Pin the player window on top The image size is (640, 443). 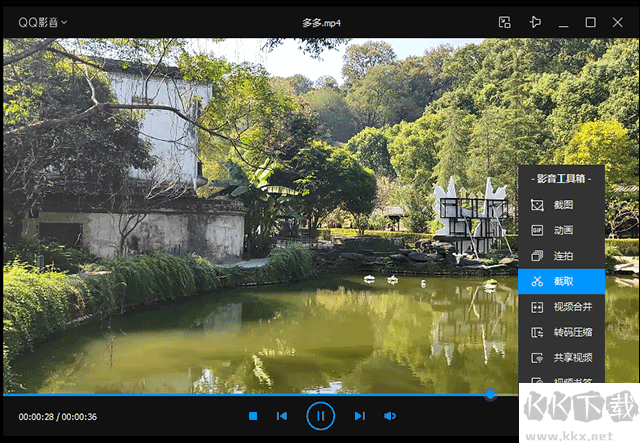coord(536,22)
